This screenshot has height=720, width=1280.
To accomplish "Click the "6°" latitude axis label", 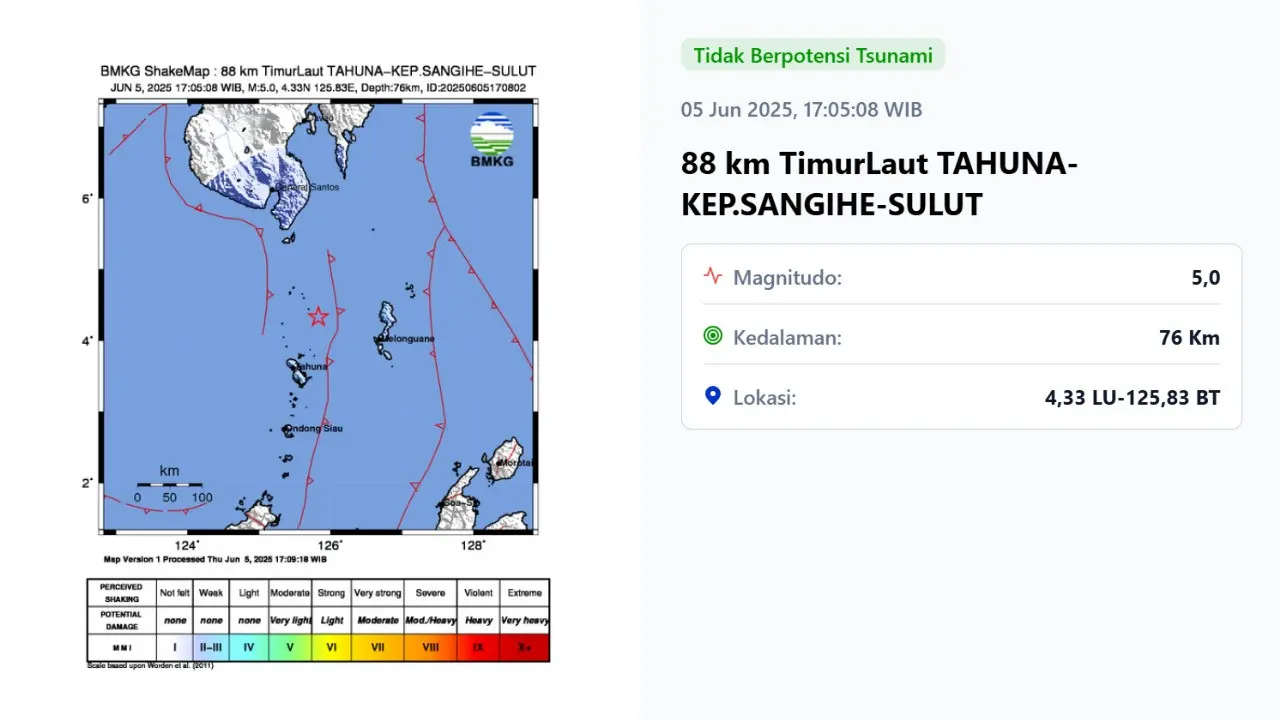I will pos(89,199).
